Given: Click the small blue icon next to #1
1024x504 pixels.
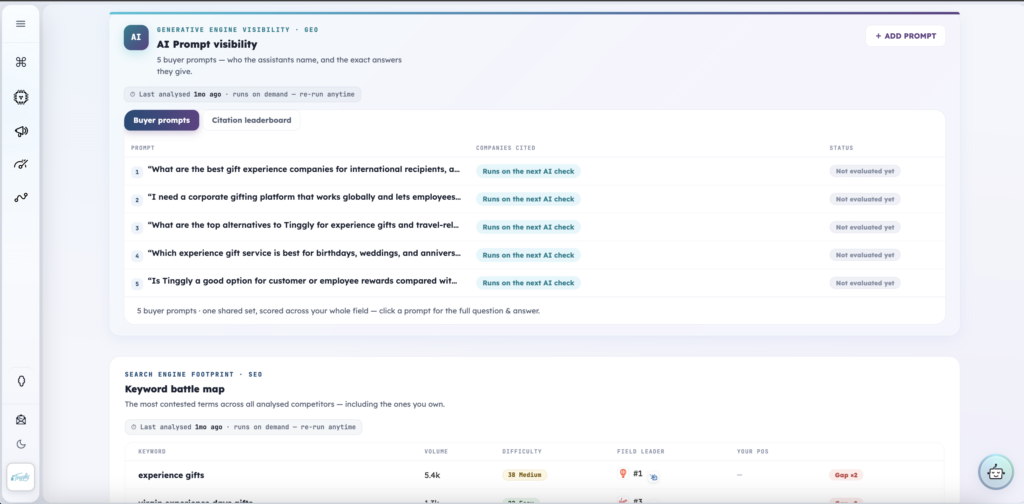Looking at the screenshot, I should click(654, 478).
